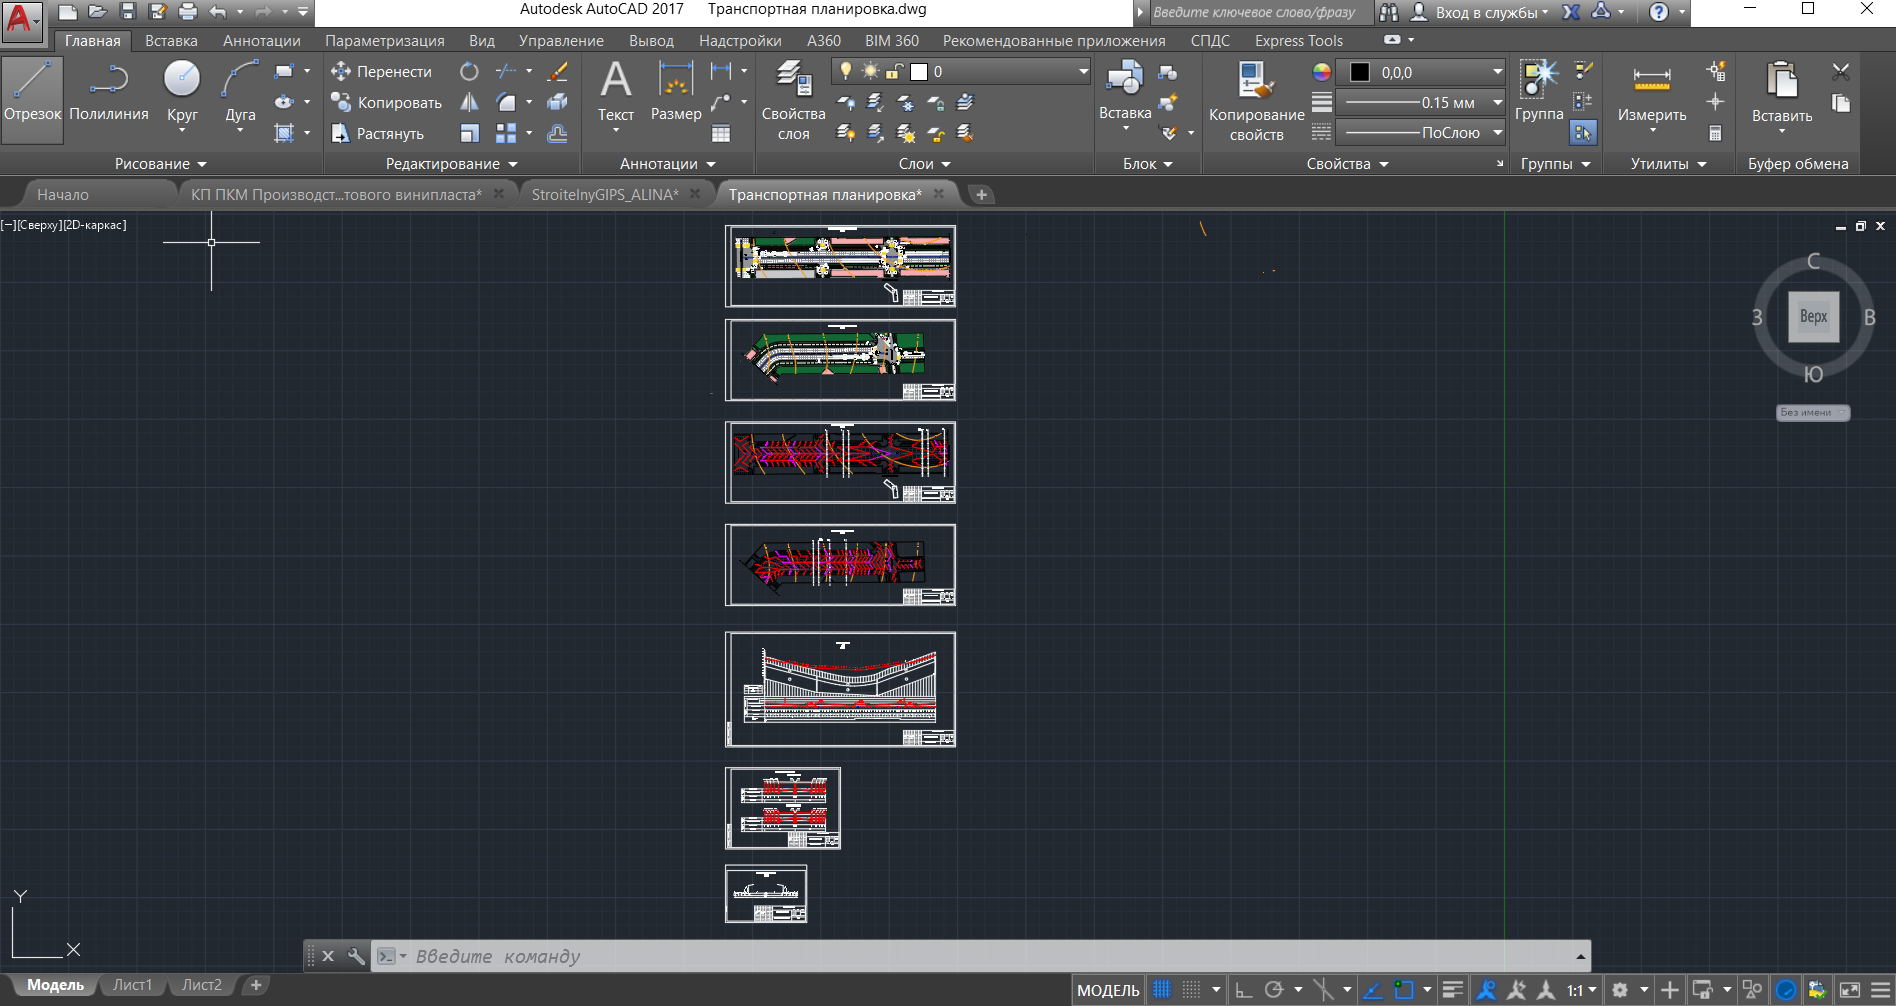Select the Текст text tool
The width and height of the screenshot is (1896, 1006).
click(616, 92)
